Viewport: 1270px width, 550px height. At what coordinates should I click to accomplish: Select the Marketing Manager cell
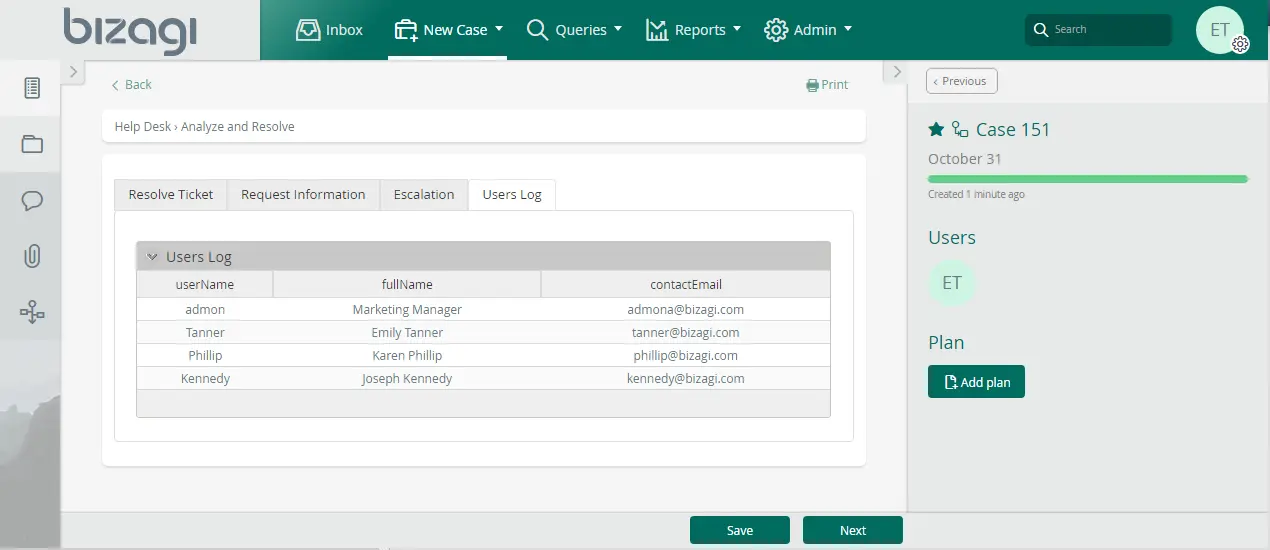pos(407,310)
